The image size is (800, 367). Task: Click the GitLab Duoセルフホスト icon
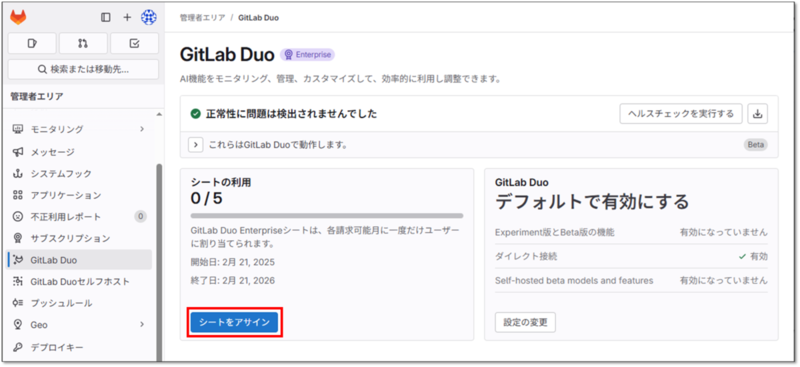click(18, 281)
